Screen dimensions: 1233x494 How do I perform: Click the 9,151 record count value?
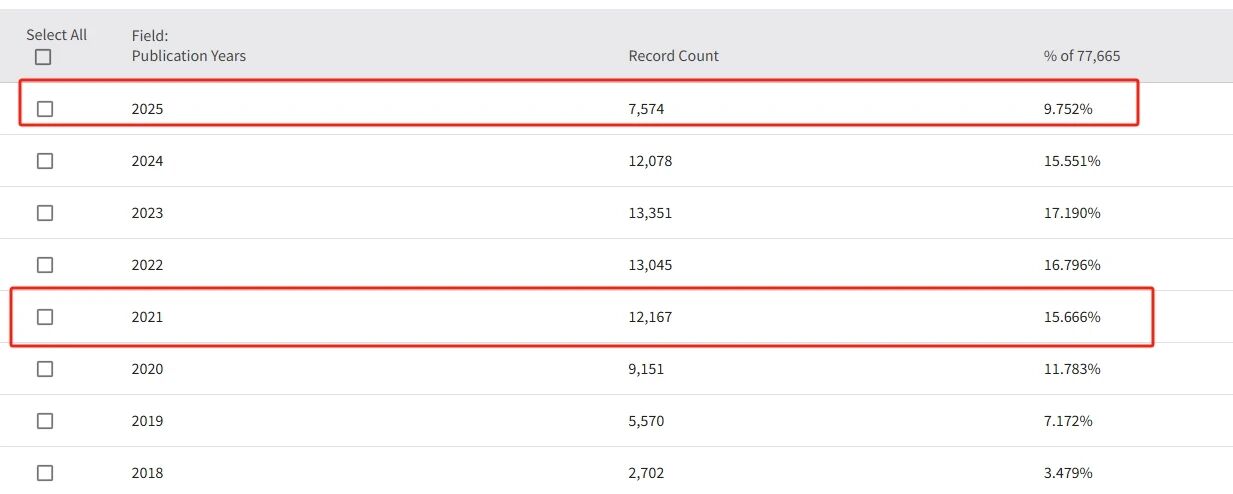click(646, 369)
